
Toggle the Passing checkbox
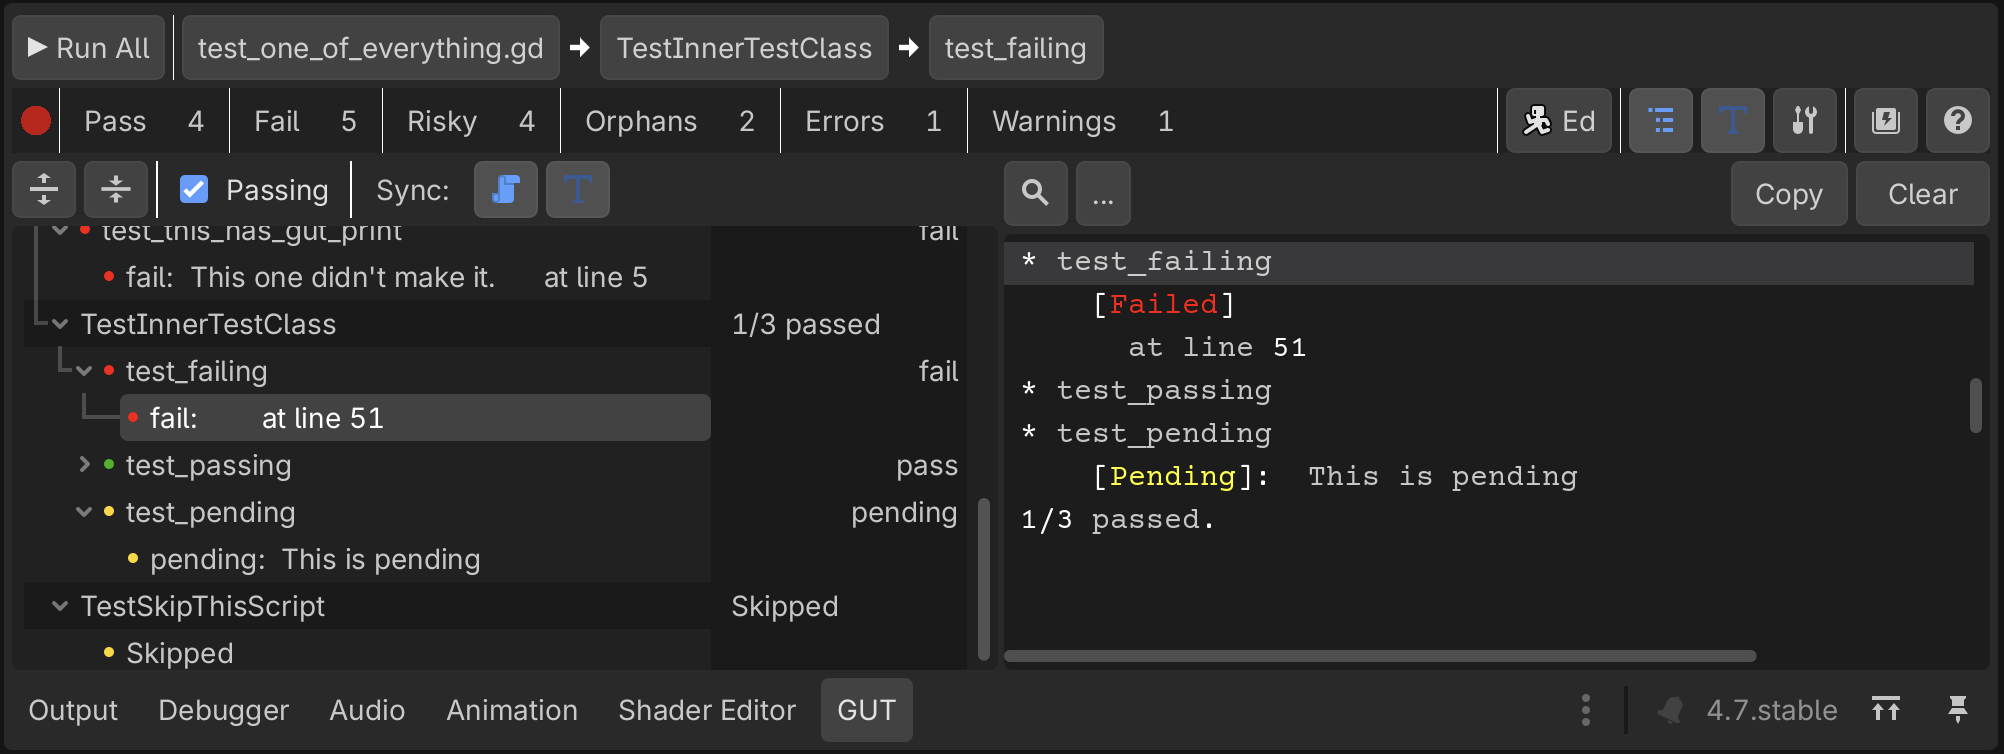click(x=194, y=189)
